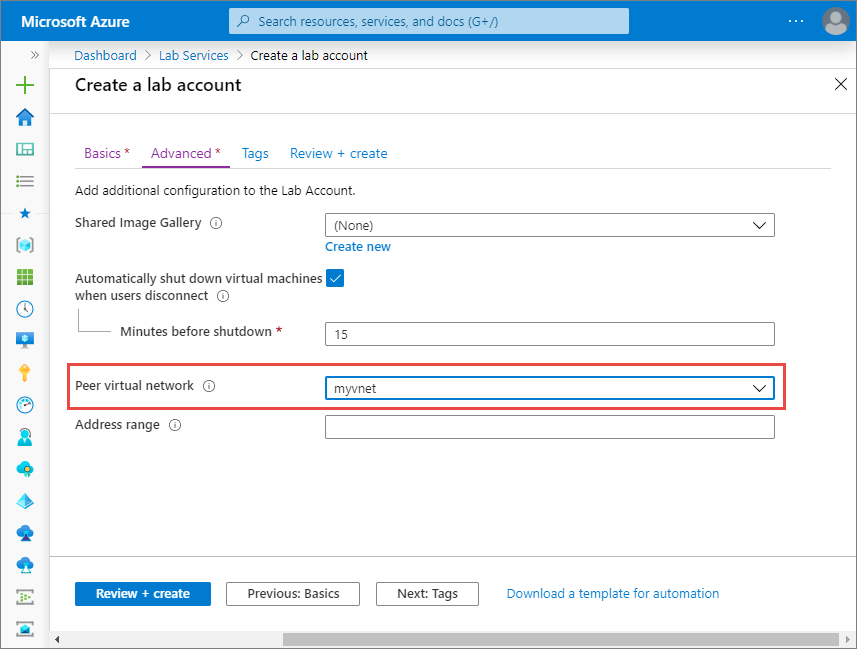
Task: Click the green Create a resource plus icon
Action: (25, 85)
